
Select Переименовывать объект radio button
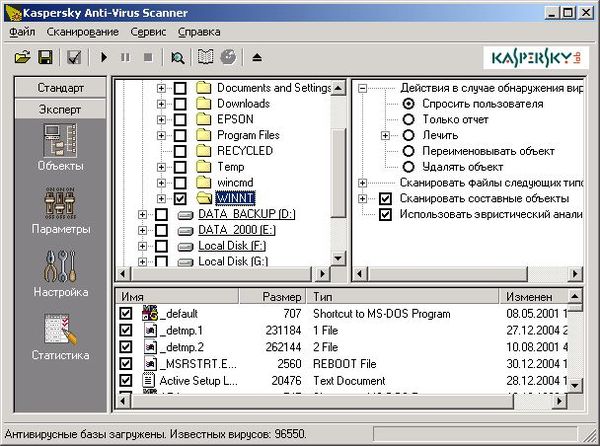(408, 151)
